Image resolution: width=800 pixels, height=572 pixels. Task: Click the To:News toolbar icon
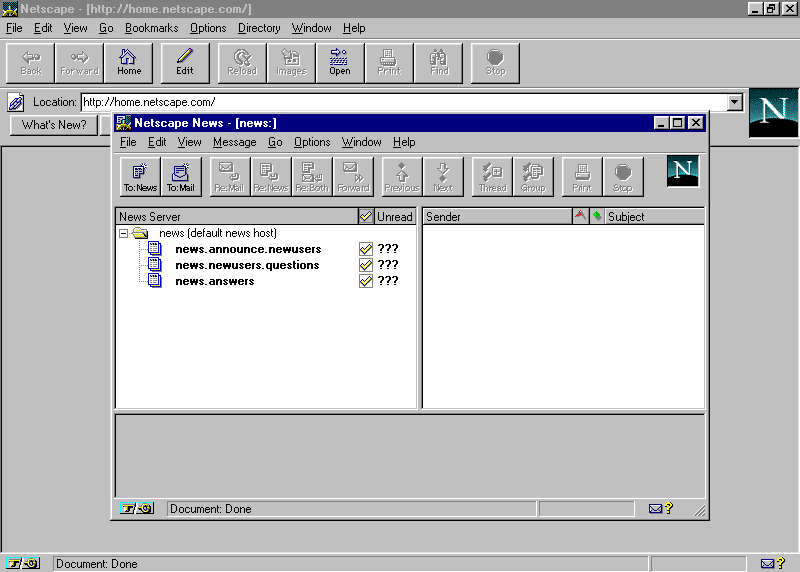[x=140, y=177]
